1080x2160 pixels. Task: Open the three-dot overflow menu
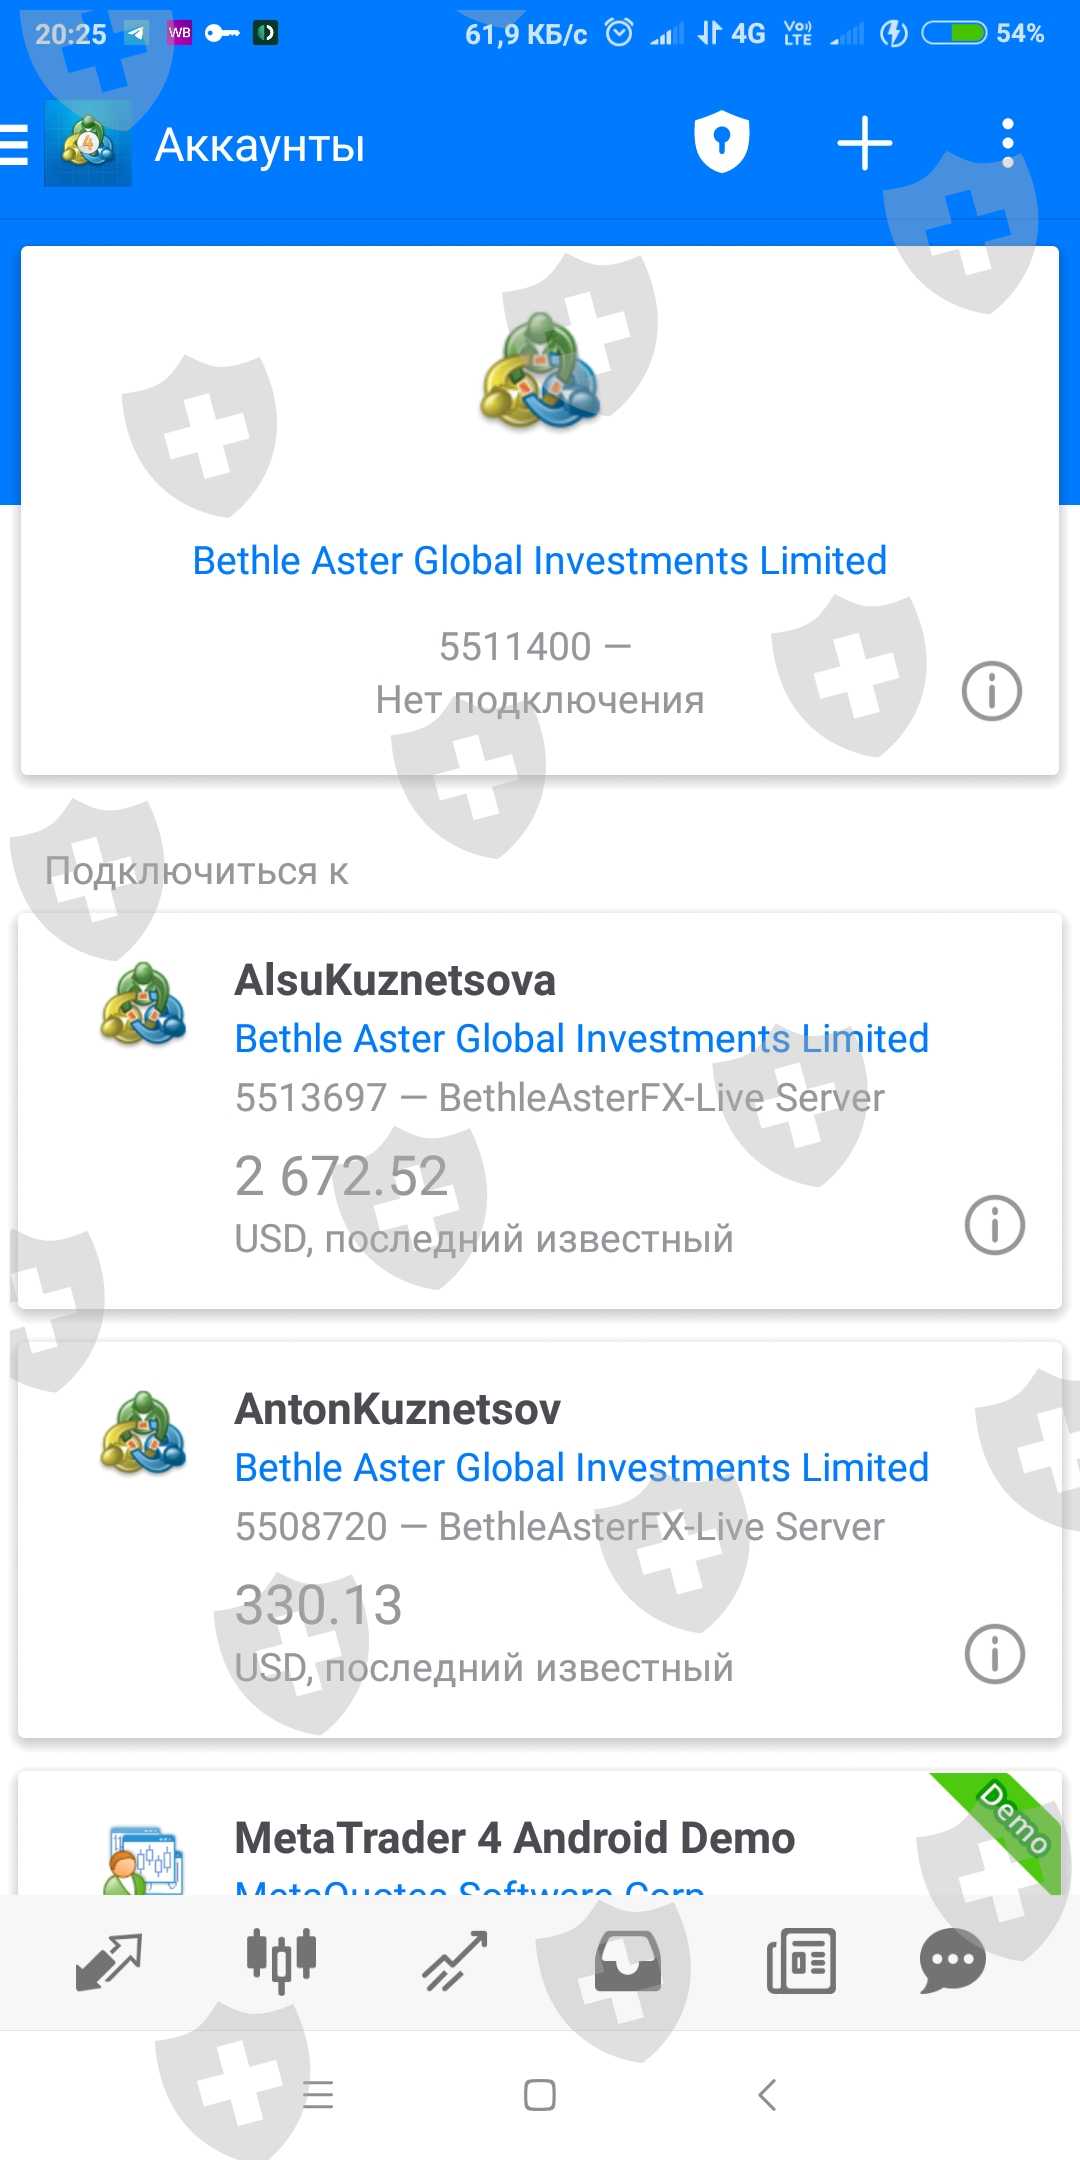[x=1008, y=143]
